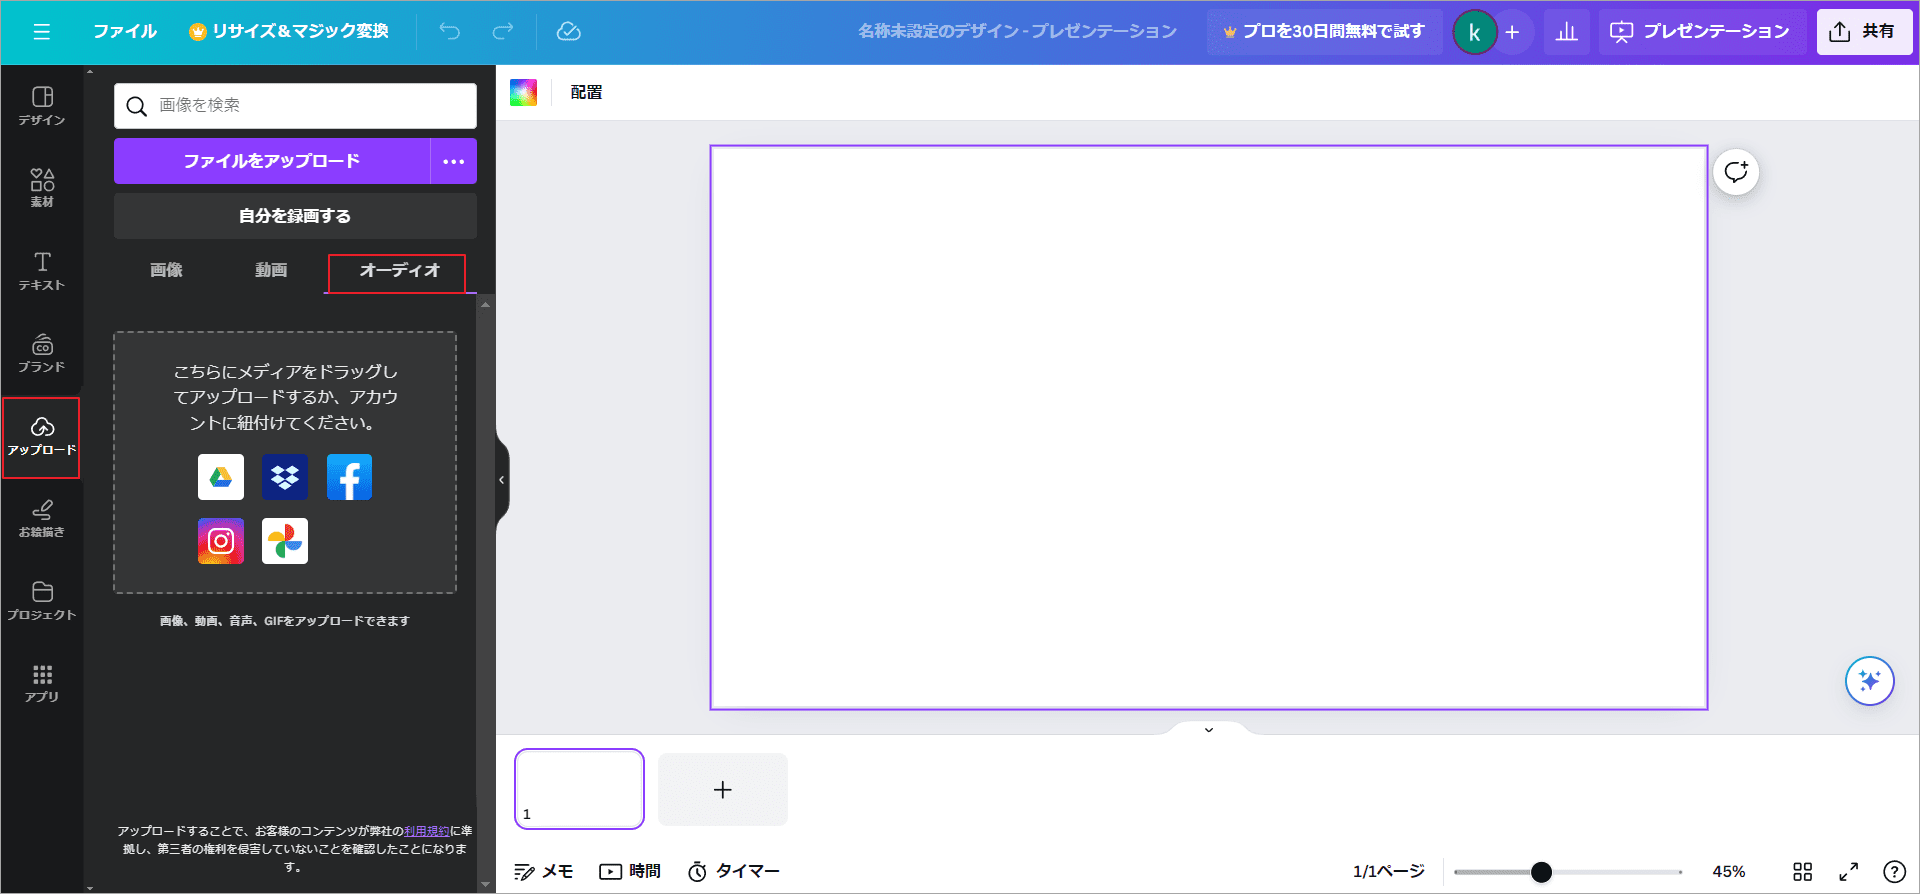Enter fullscreen with expand arrows icon

click(x=1849, y=872)
